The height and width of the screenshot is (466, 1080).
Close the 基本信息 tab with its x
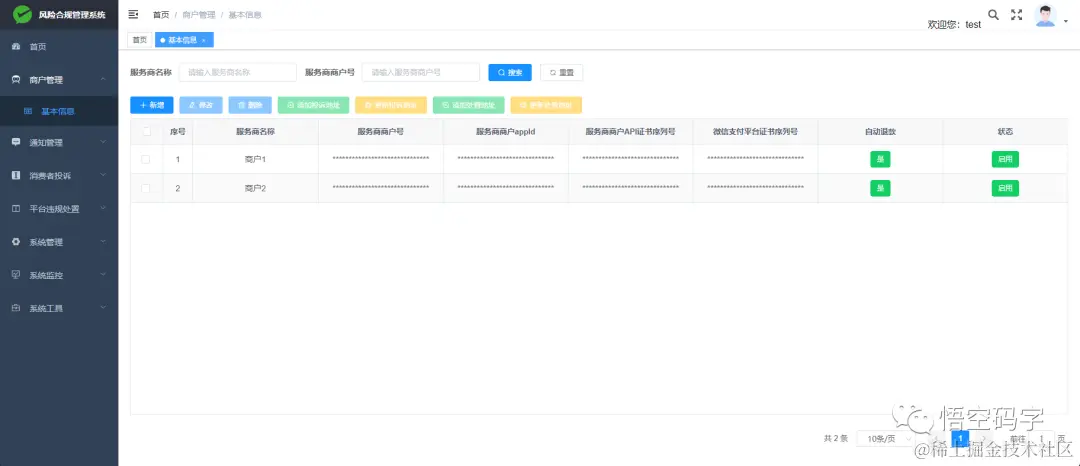click(x=203, y=41)
